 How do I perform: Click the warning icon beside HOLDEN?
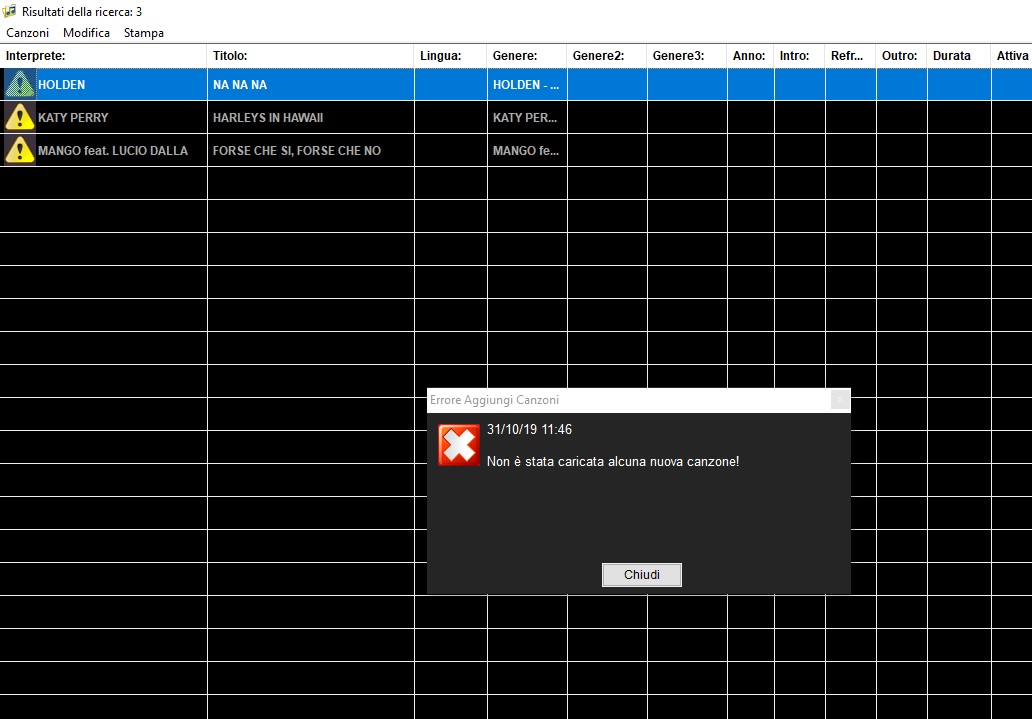pos(19,85)
